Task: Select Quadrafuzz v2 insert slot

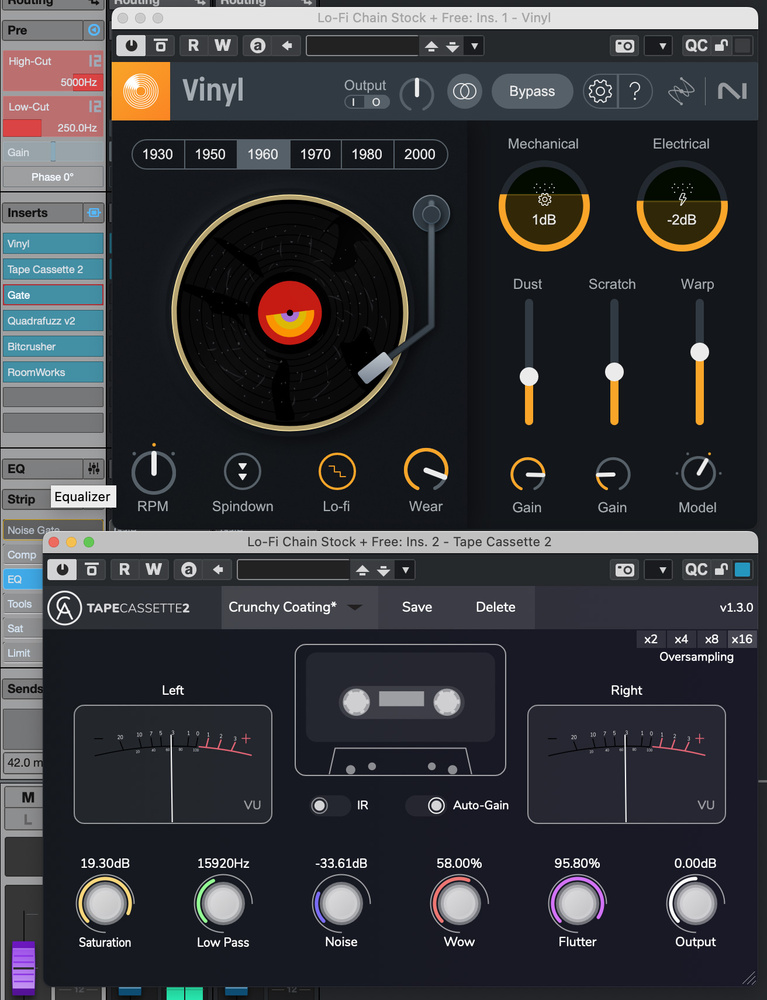Action: click(53, 321)
